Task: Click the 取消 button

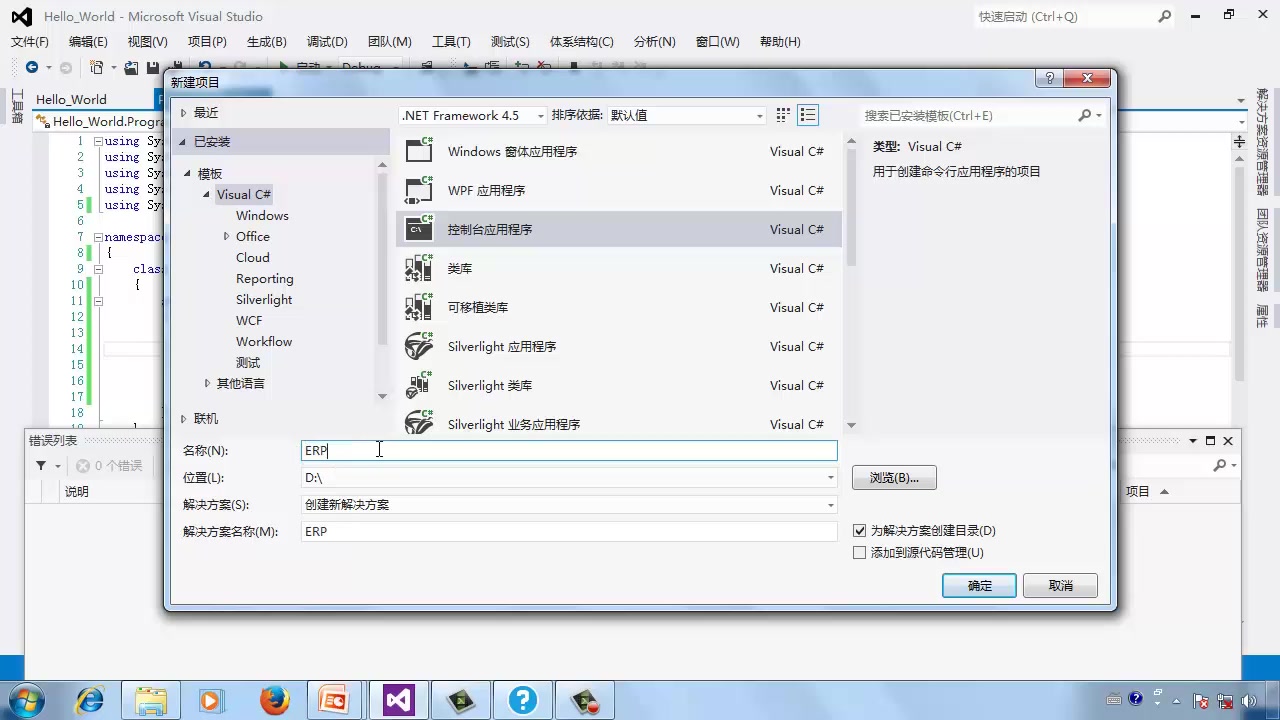Action: pos(1060,586)
